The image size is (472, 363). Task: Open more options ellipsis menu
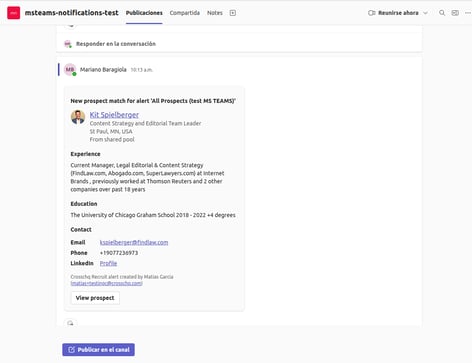tap(468, 13)
